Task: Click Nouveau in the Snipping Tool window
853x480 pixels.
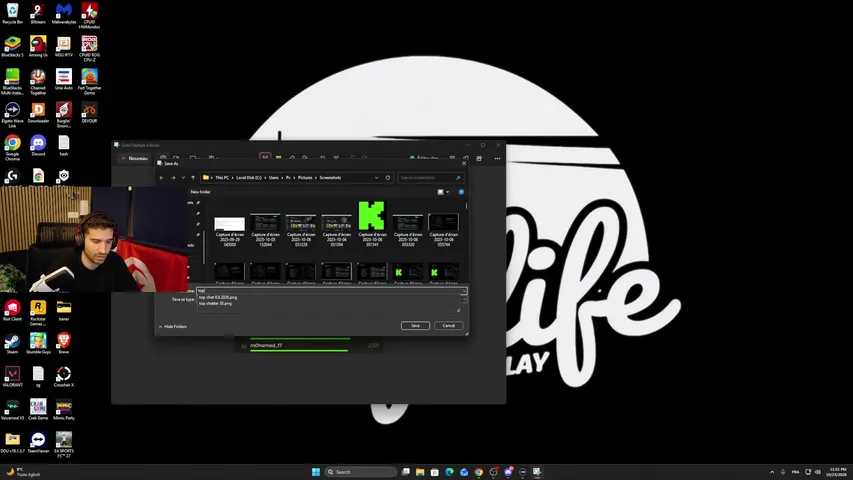Action: [134, 158]
